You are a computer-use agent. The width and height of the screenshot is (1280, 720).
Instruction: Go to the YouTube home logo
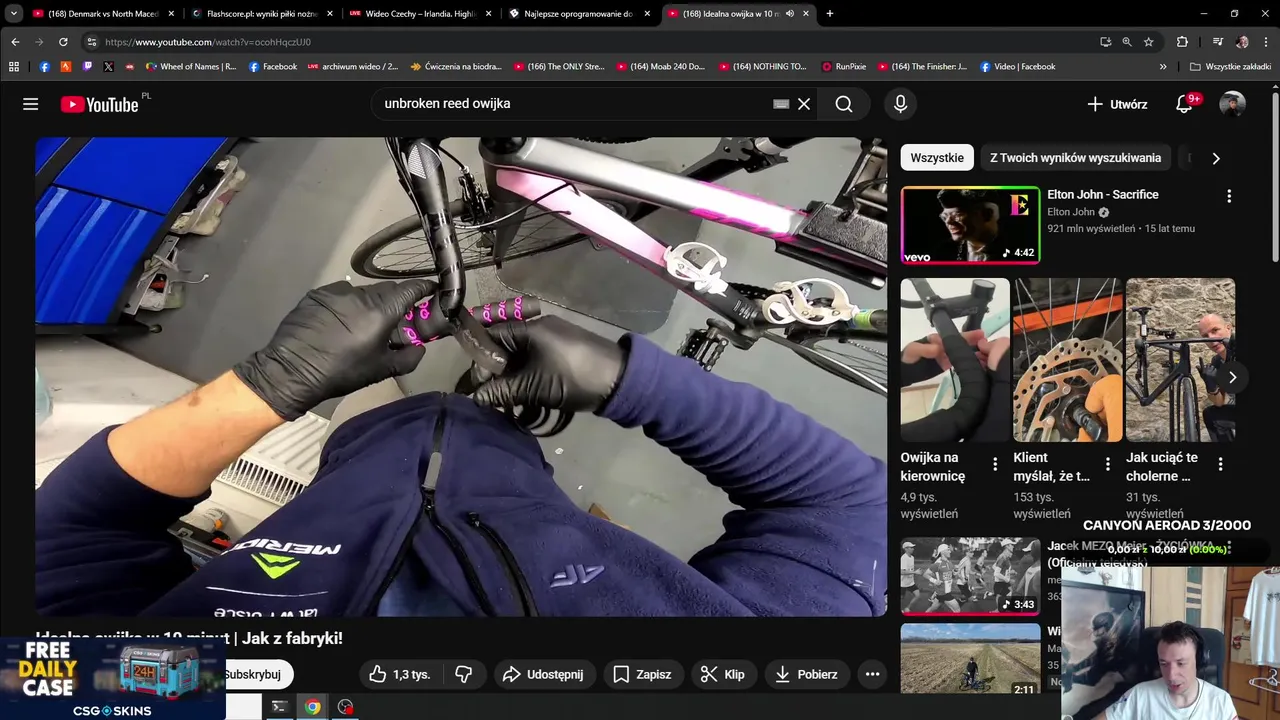coord(99,104)
